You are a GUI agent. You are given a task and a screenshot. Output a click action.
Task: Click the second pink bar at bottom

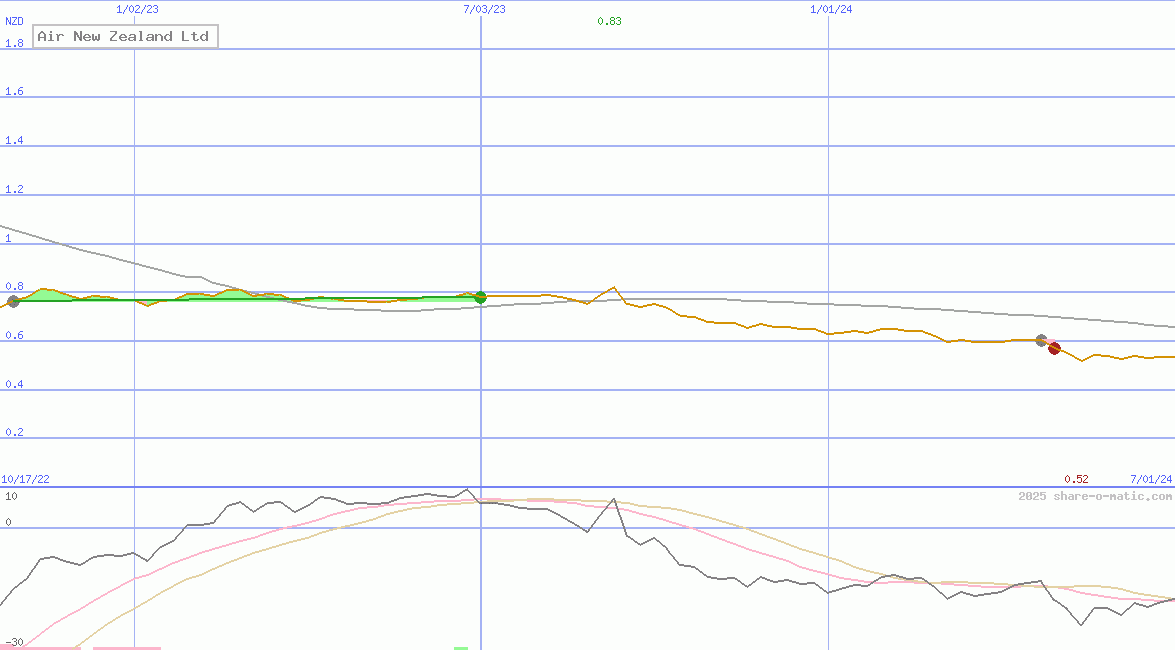click(x=126, y=647)
